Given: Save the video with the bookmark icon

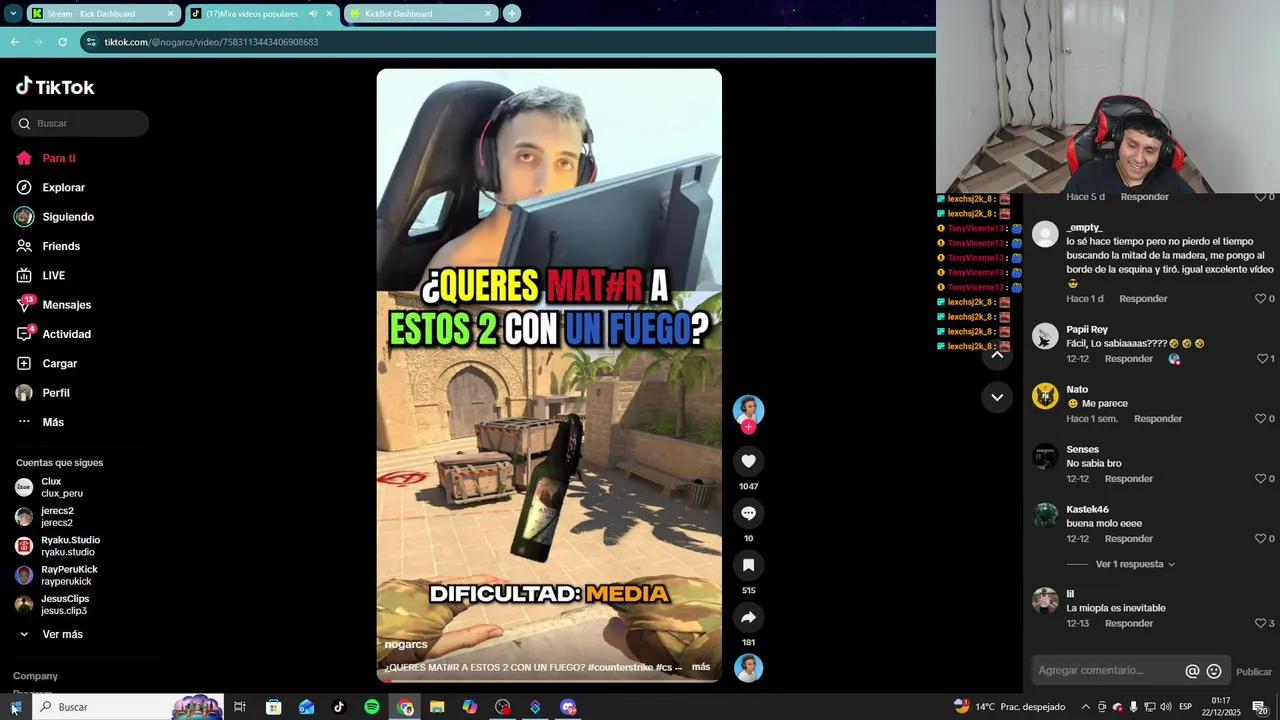Looking at the screenshot, I should (x=748, y=565).
